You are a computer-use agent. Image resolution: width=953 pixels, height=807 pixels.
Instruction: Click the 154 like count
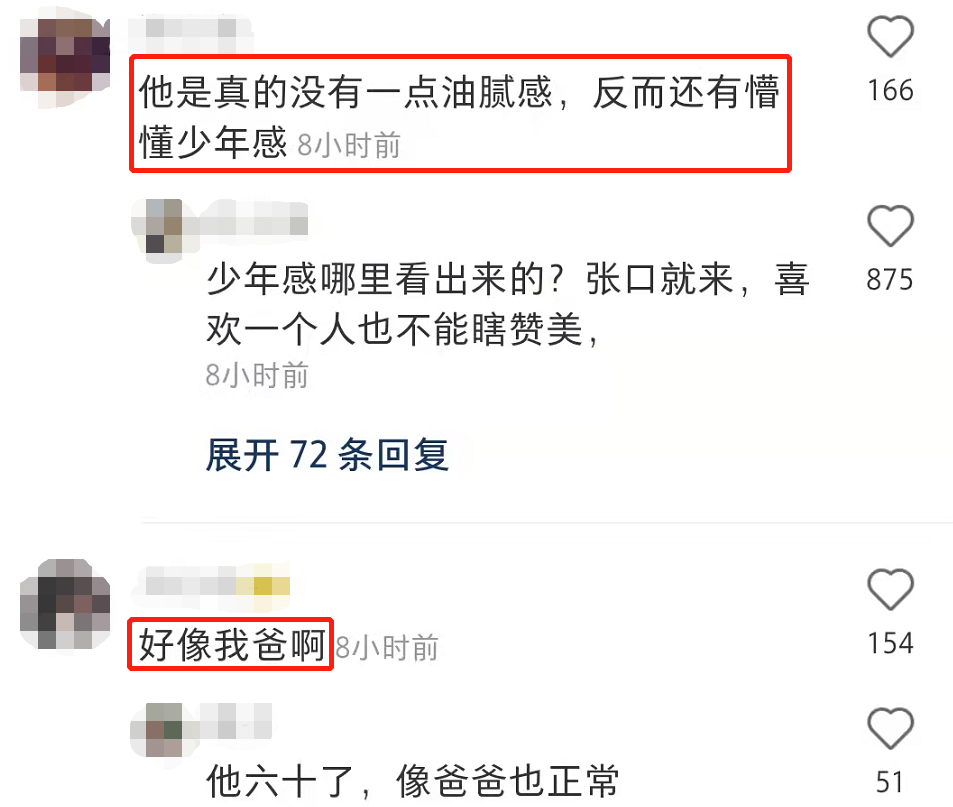pyautogui.click(x=890, y=644)
